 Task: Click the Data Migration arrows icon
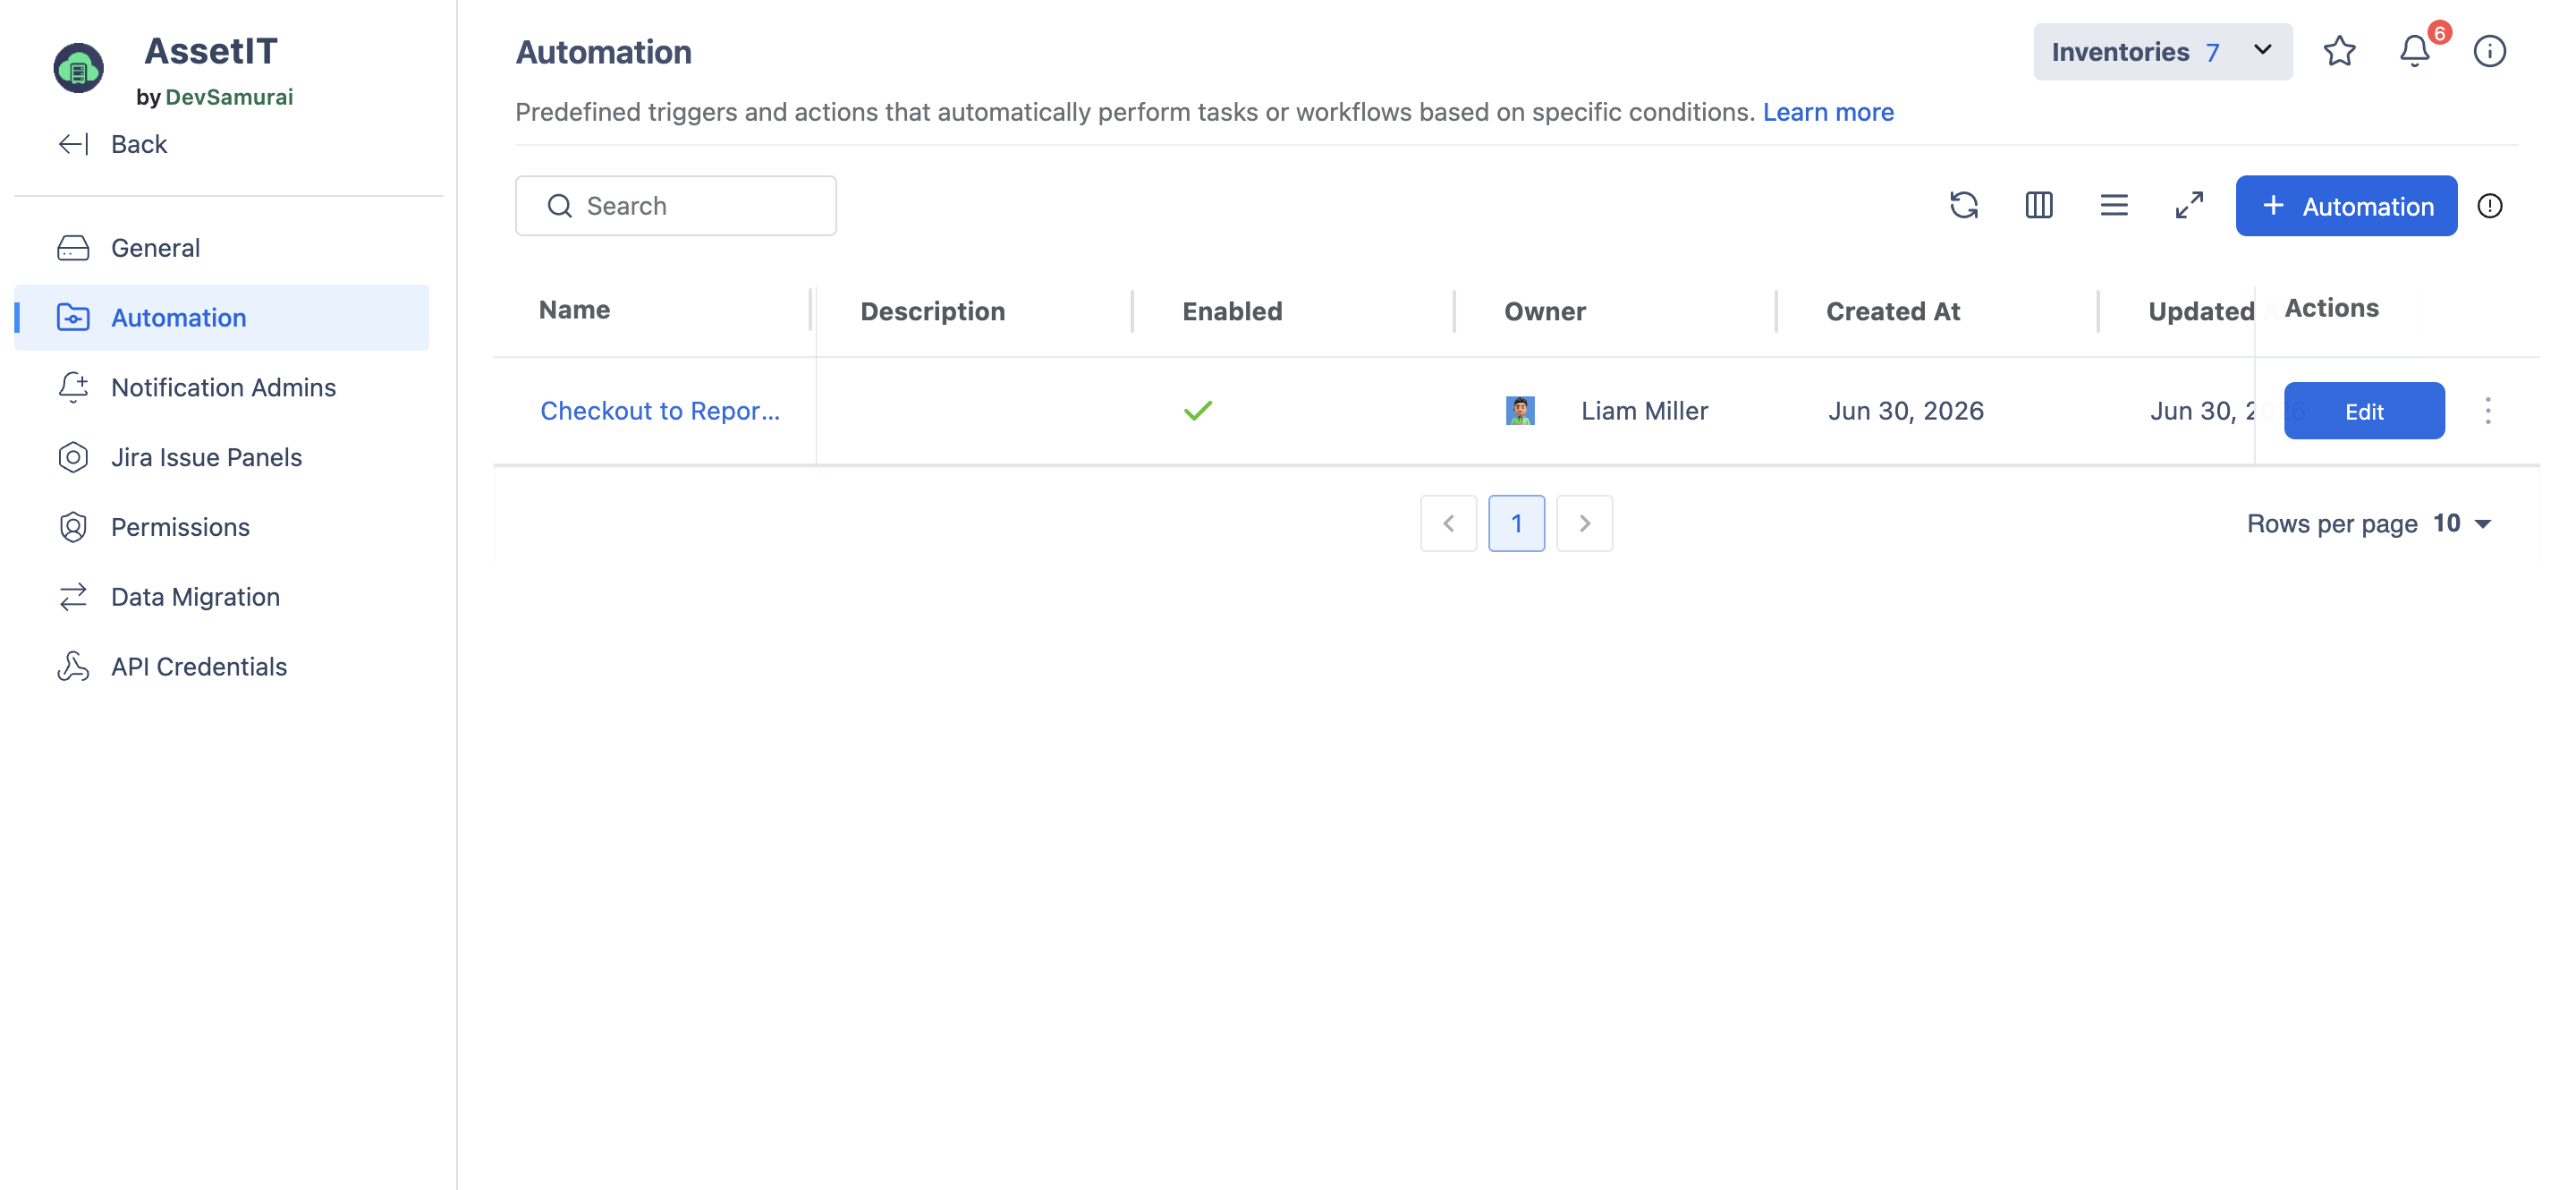pos(73,597)
